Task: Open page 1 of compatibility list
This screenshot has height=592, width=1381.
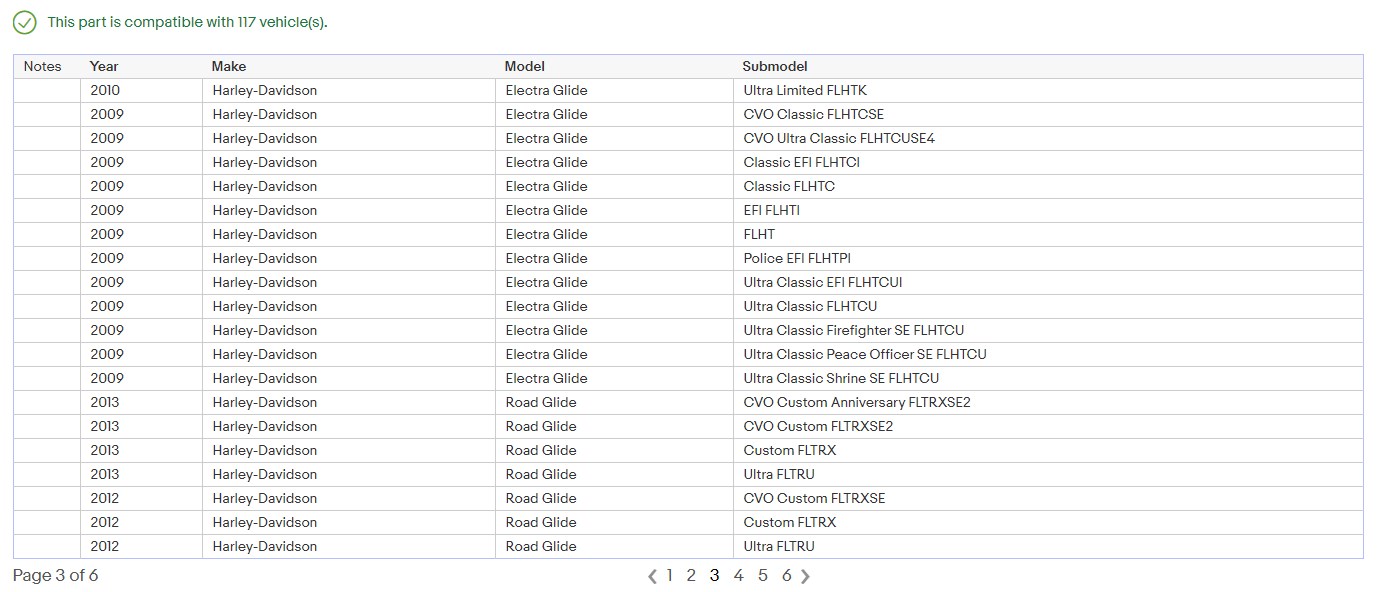Action: point(669,575)
